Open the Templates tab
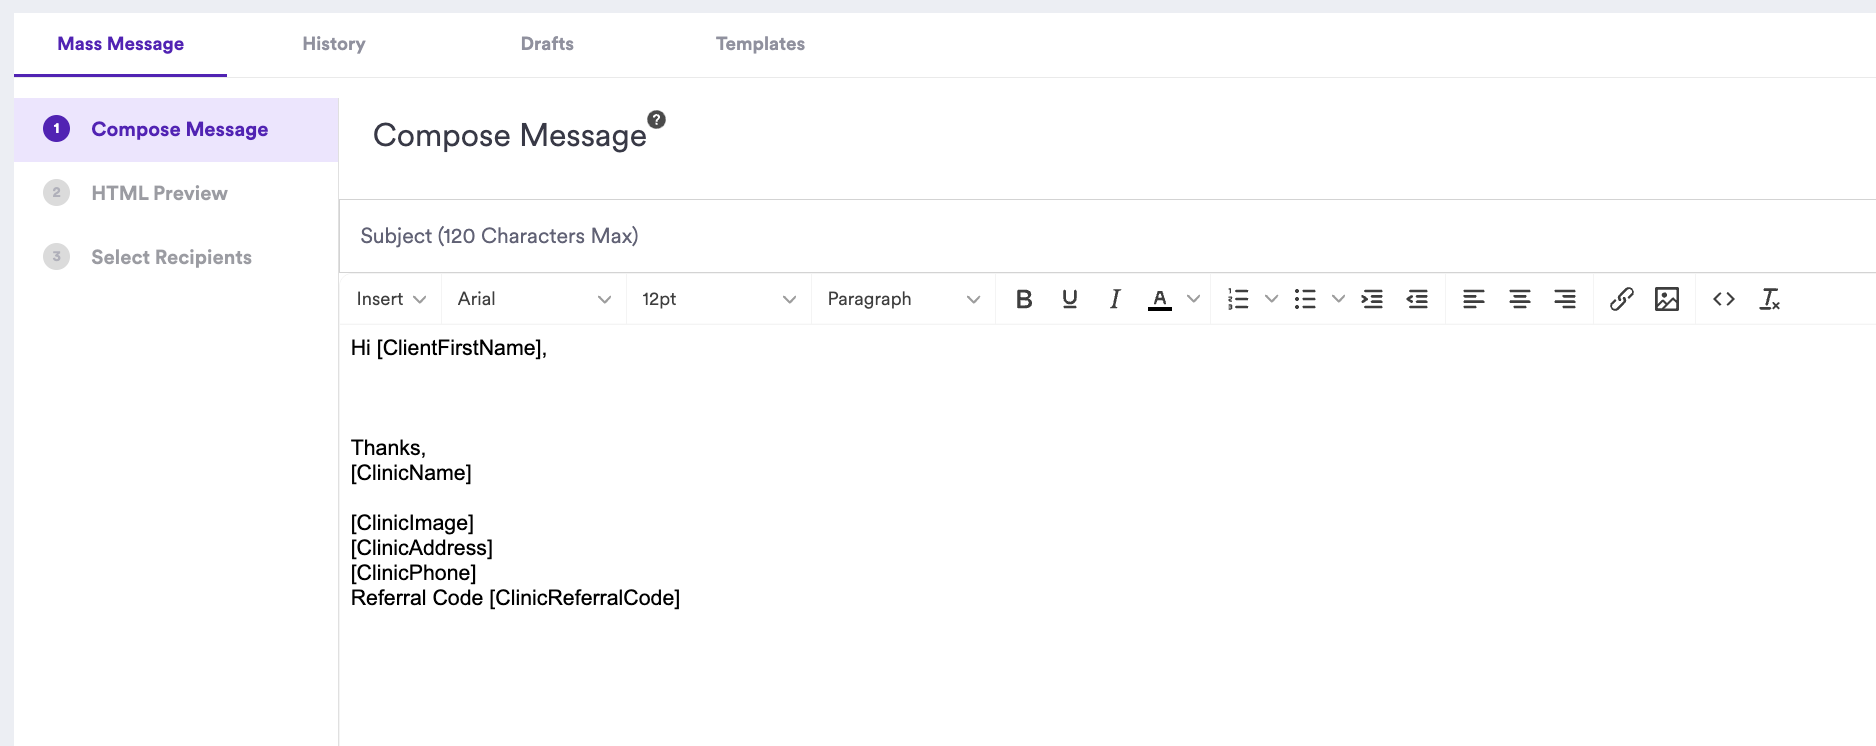Viewport: 1876px width, 746px height. click(x=760, y=44)
